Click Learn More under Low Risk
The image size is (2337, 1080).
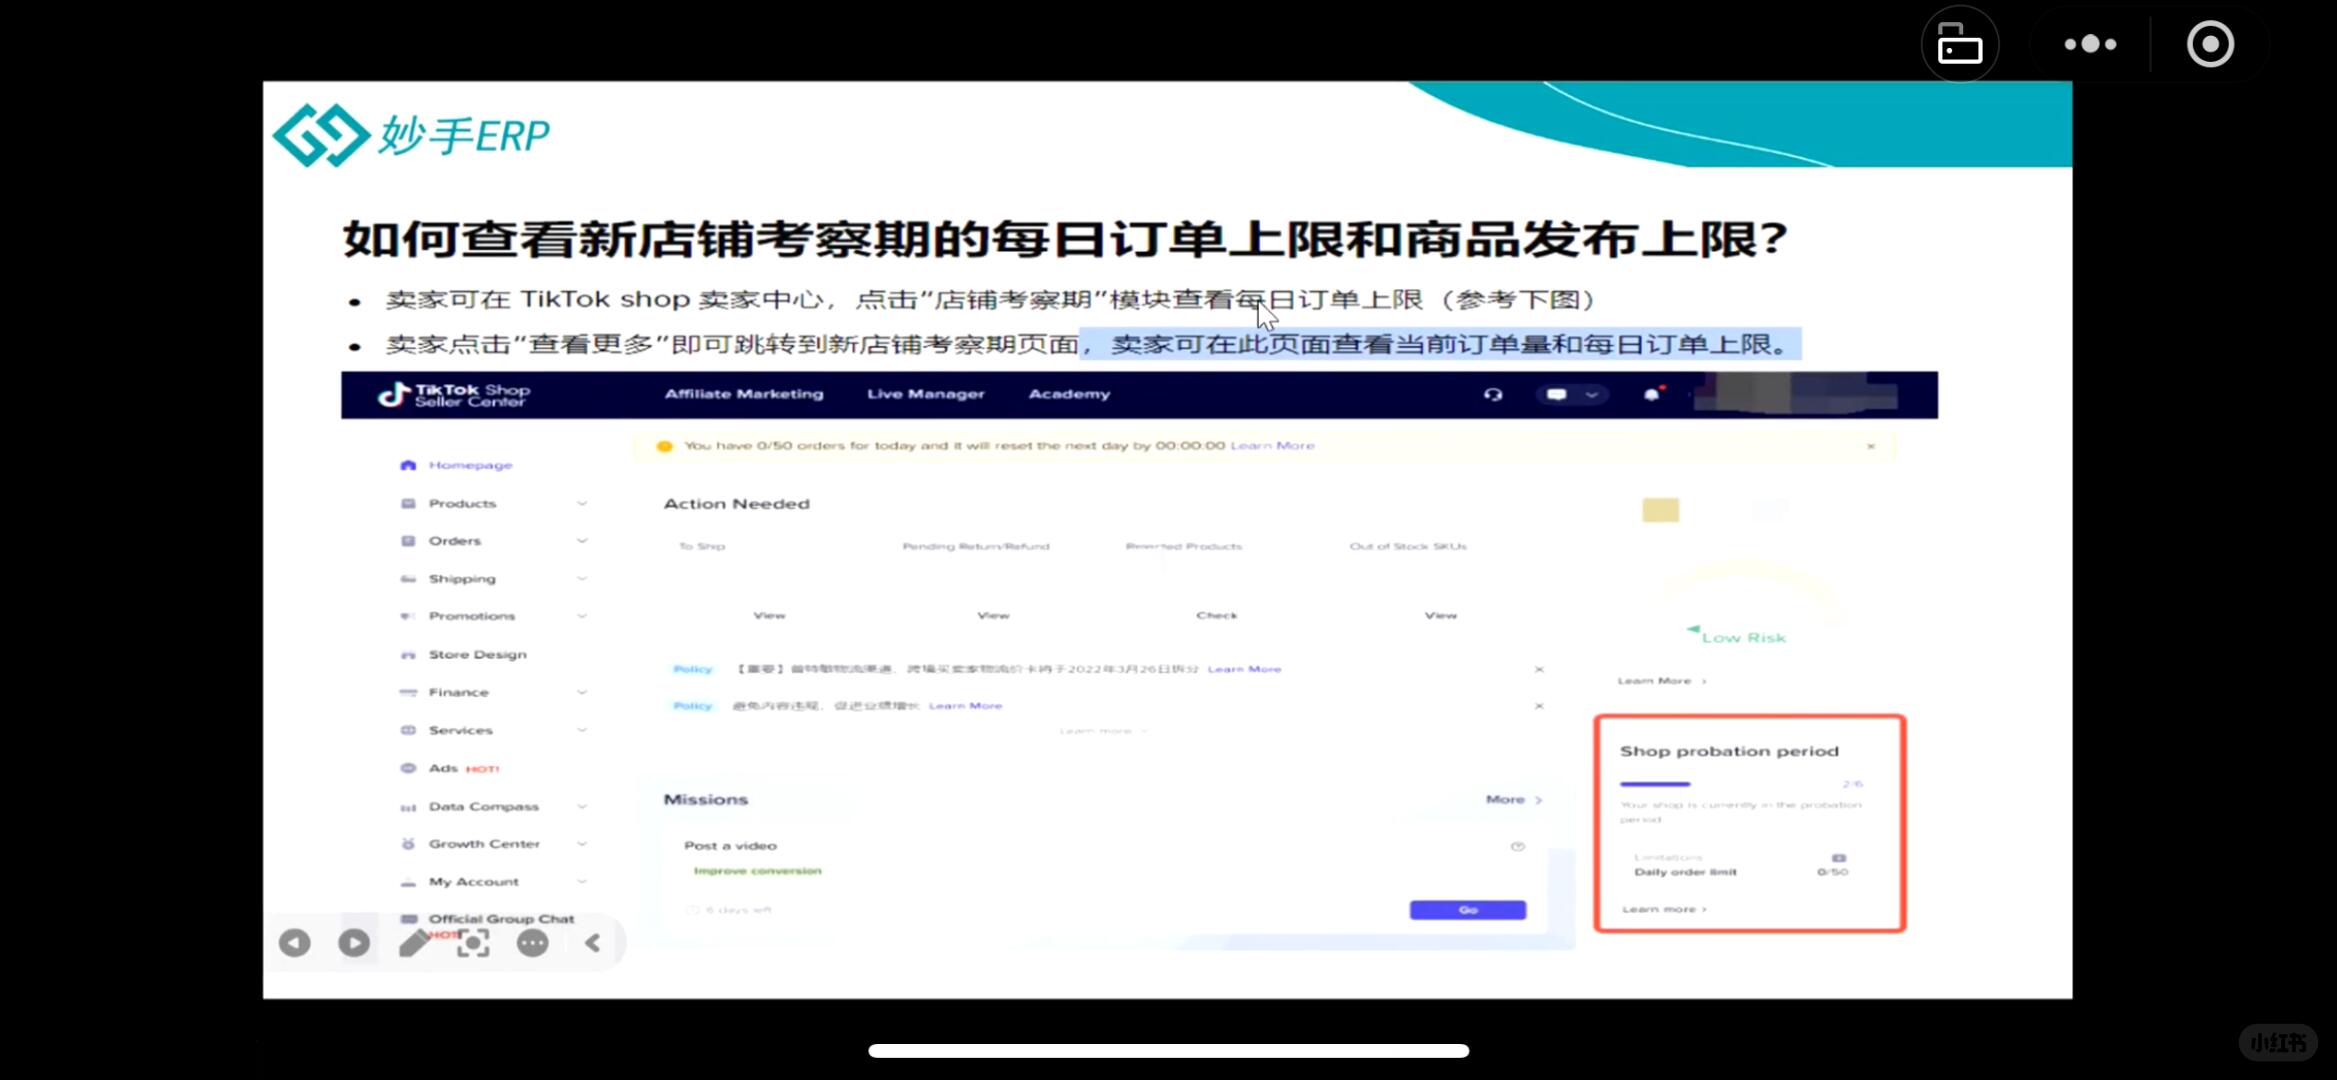(x=1661, y=681)
